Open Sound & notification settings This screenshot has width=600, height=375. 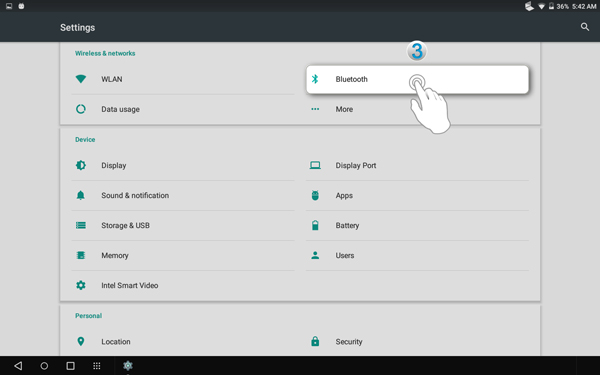(183, 195)
